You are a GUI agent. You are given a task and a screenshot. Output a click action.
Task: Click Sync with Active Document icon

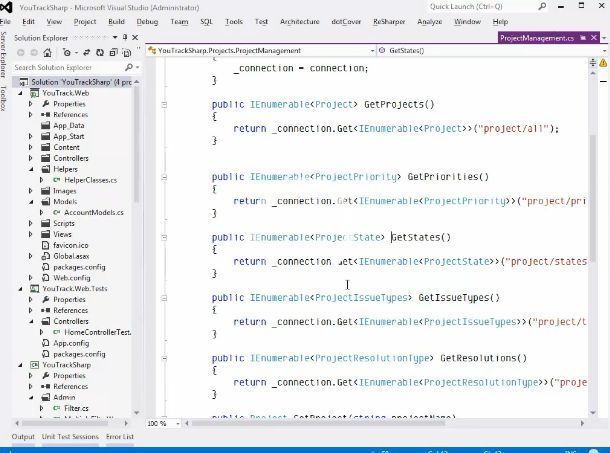[x=86, y=53]
